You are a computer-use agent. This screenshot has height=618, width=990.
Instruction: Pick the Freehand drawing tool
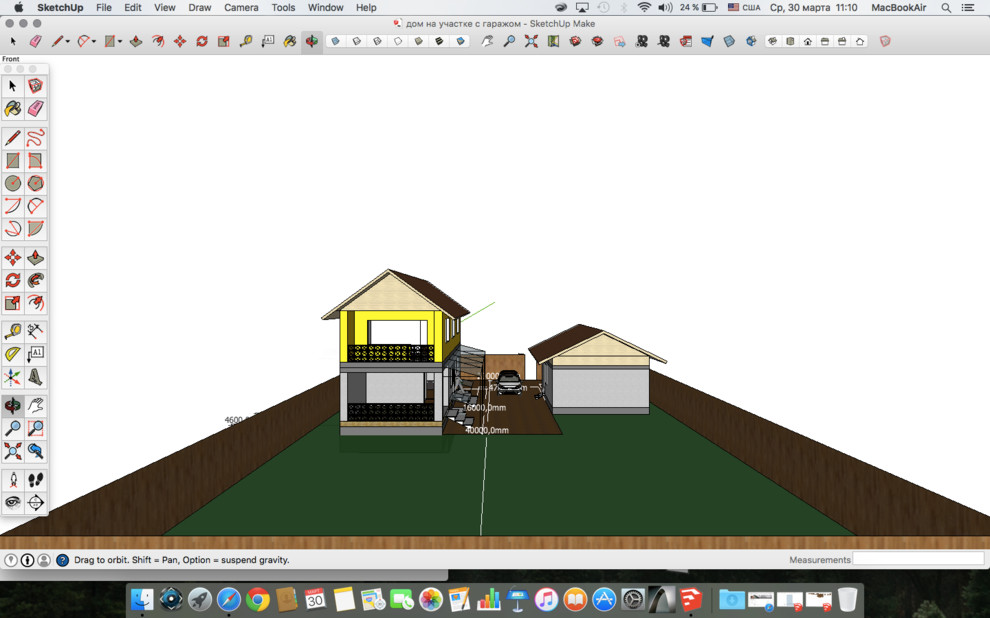coord(35,138)
